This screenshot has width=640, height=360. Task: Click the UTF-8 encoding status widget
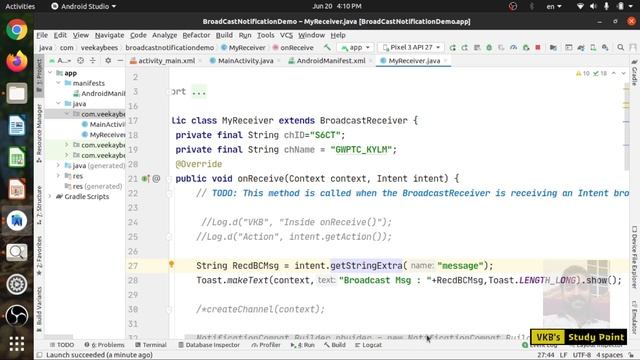tap(582, 355)
